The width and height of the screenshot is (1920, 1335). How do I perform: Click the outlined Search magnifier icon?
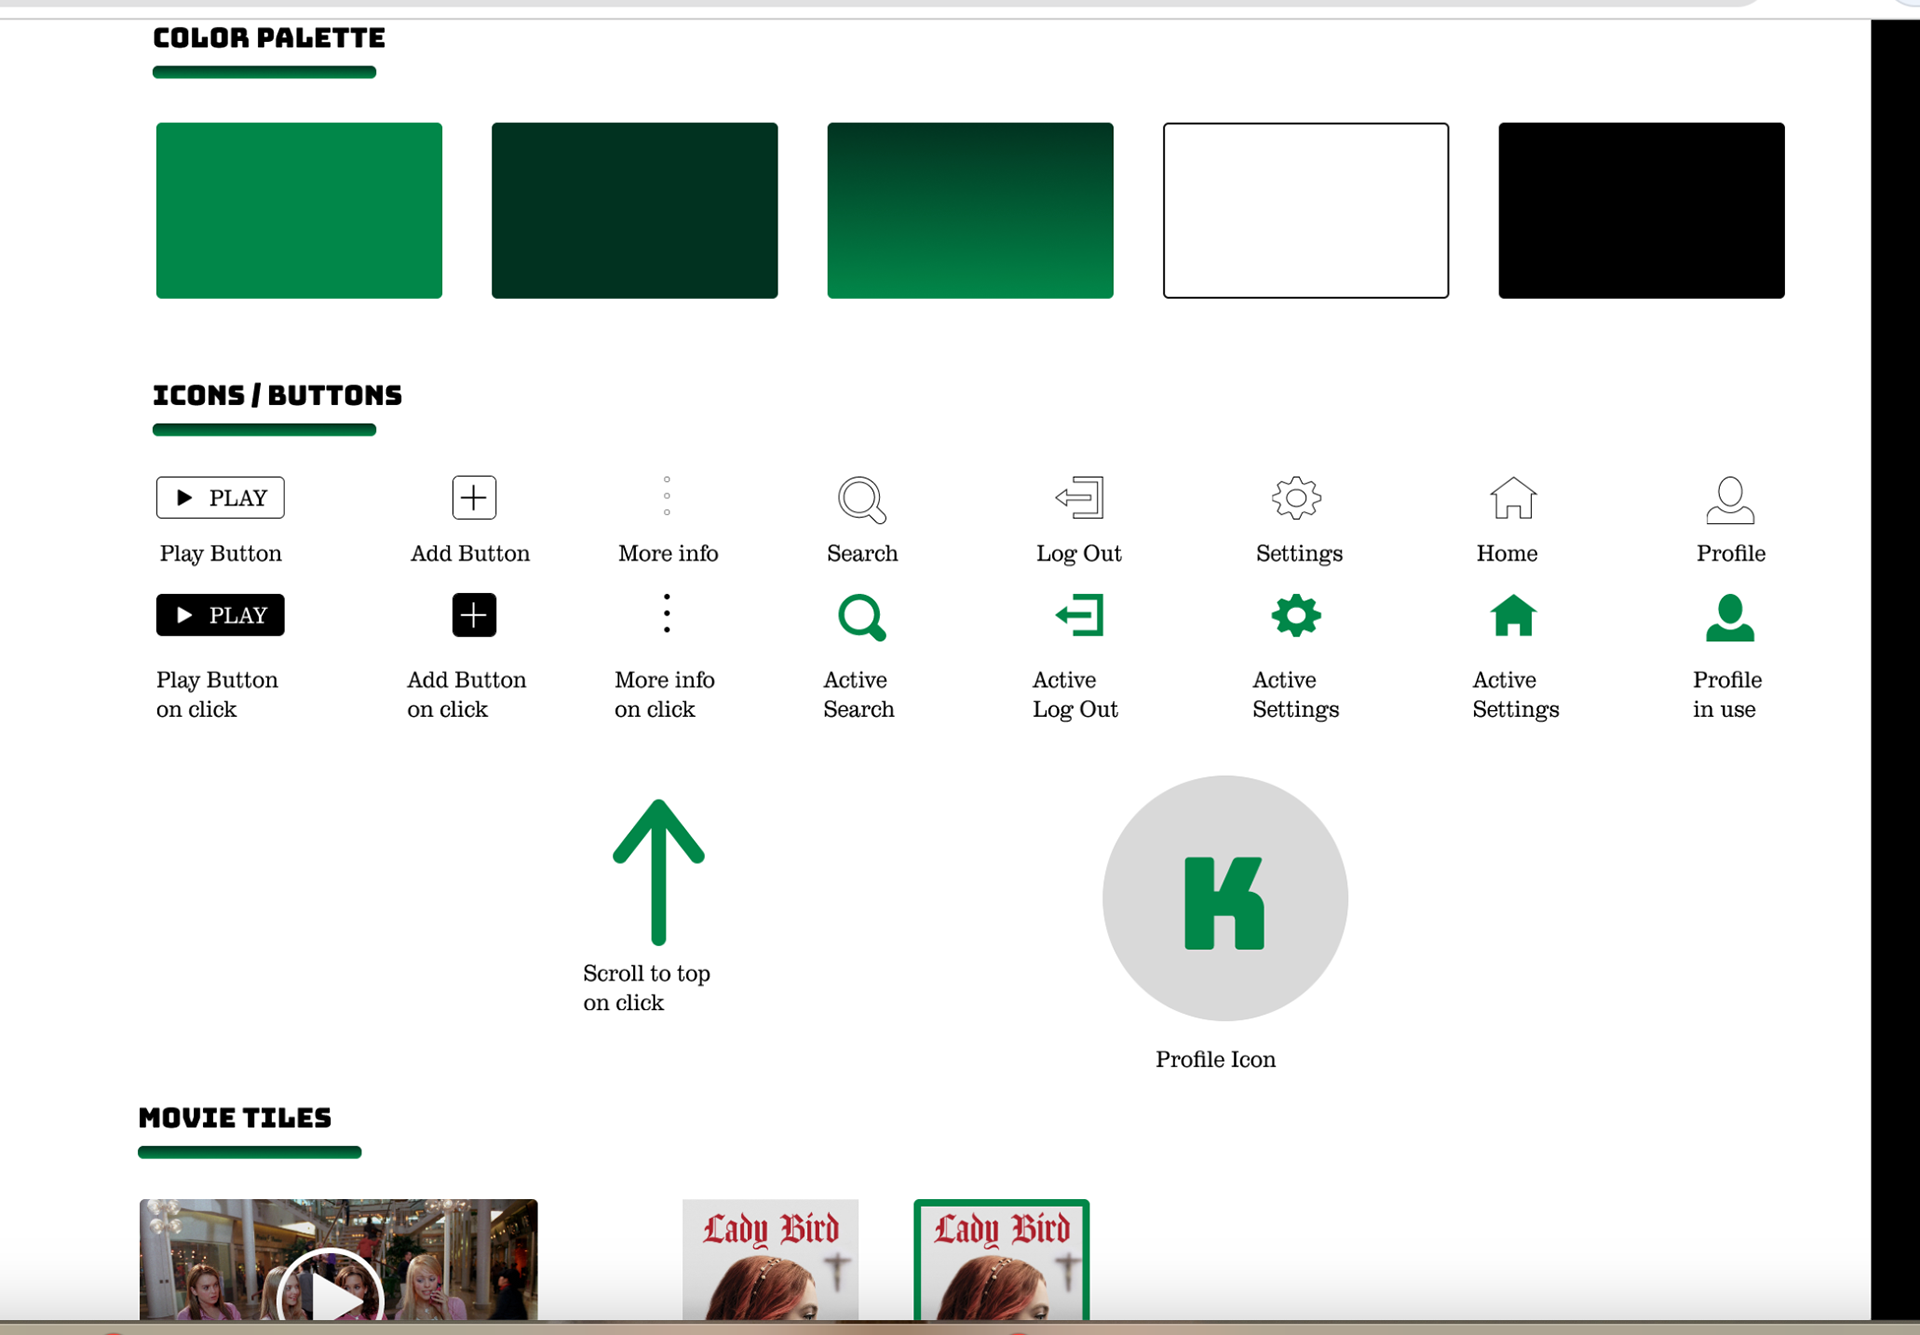(861, 499)
